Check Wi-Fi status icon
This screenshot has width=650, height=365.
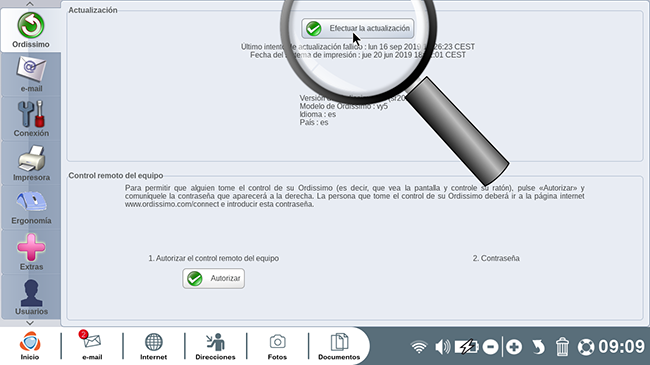[x=419, y=347]
